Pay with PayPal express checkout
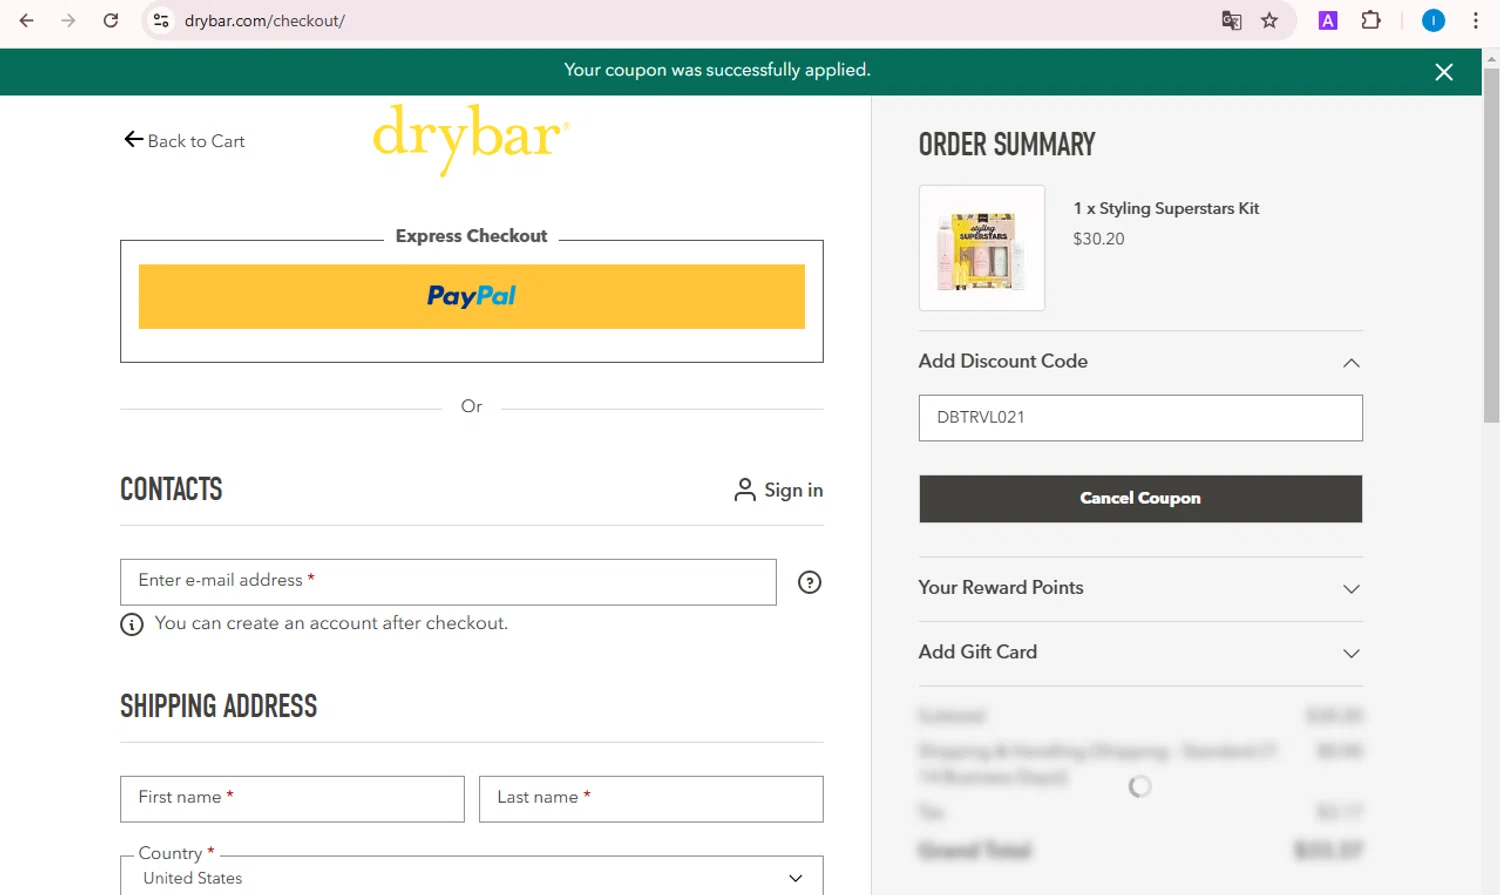Screen dimensions: 1500x895 pyautogui.click(x=471, y=296)
